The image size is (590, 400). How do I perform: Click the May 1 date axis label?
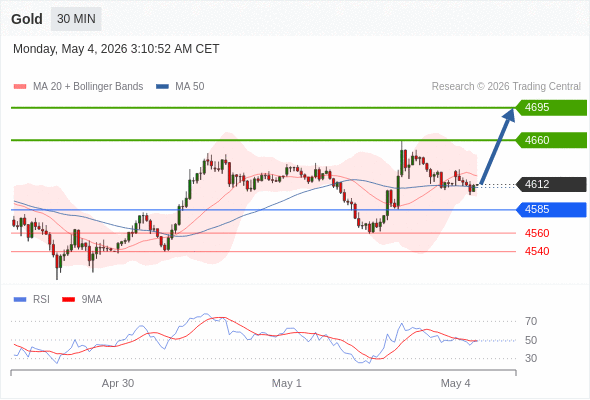pos(287,383)
